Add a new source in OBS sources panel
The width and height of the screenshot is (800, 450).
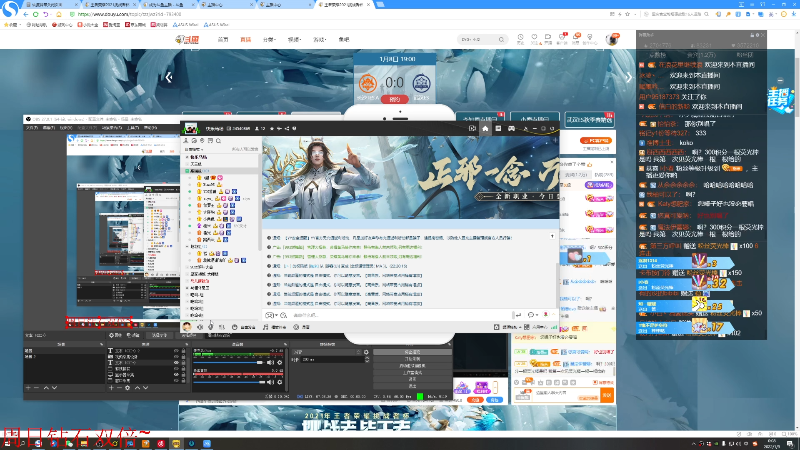tap(111, 388)
